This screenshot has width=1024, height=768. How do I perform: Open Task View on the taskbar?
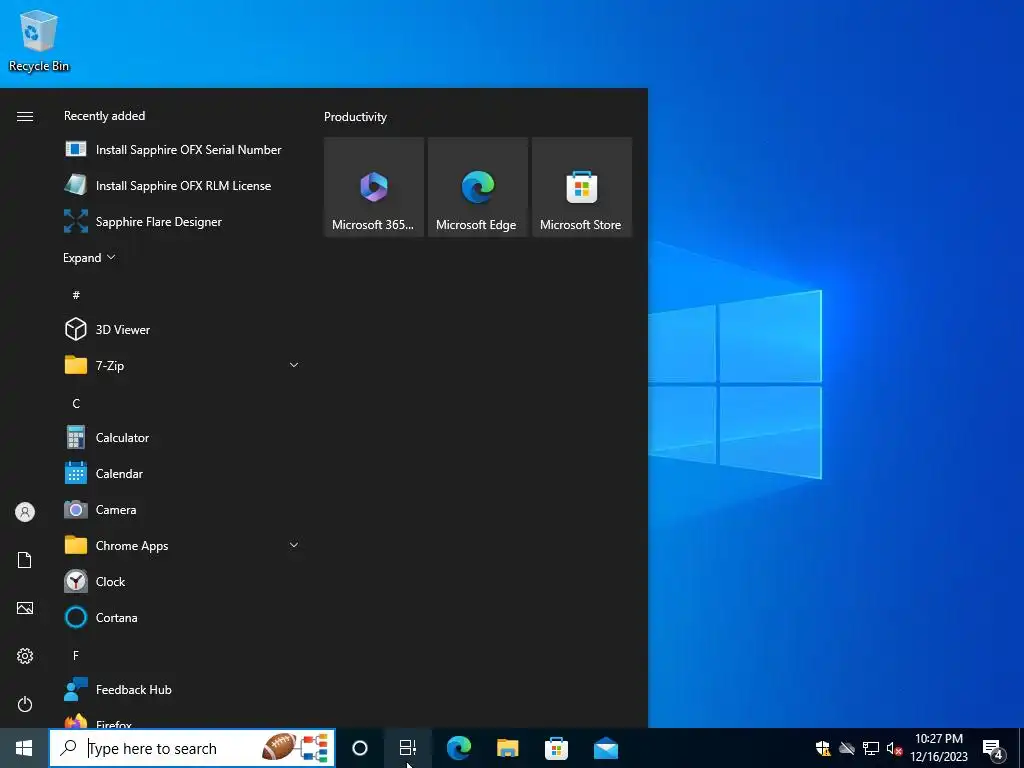408,748
